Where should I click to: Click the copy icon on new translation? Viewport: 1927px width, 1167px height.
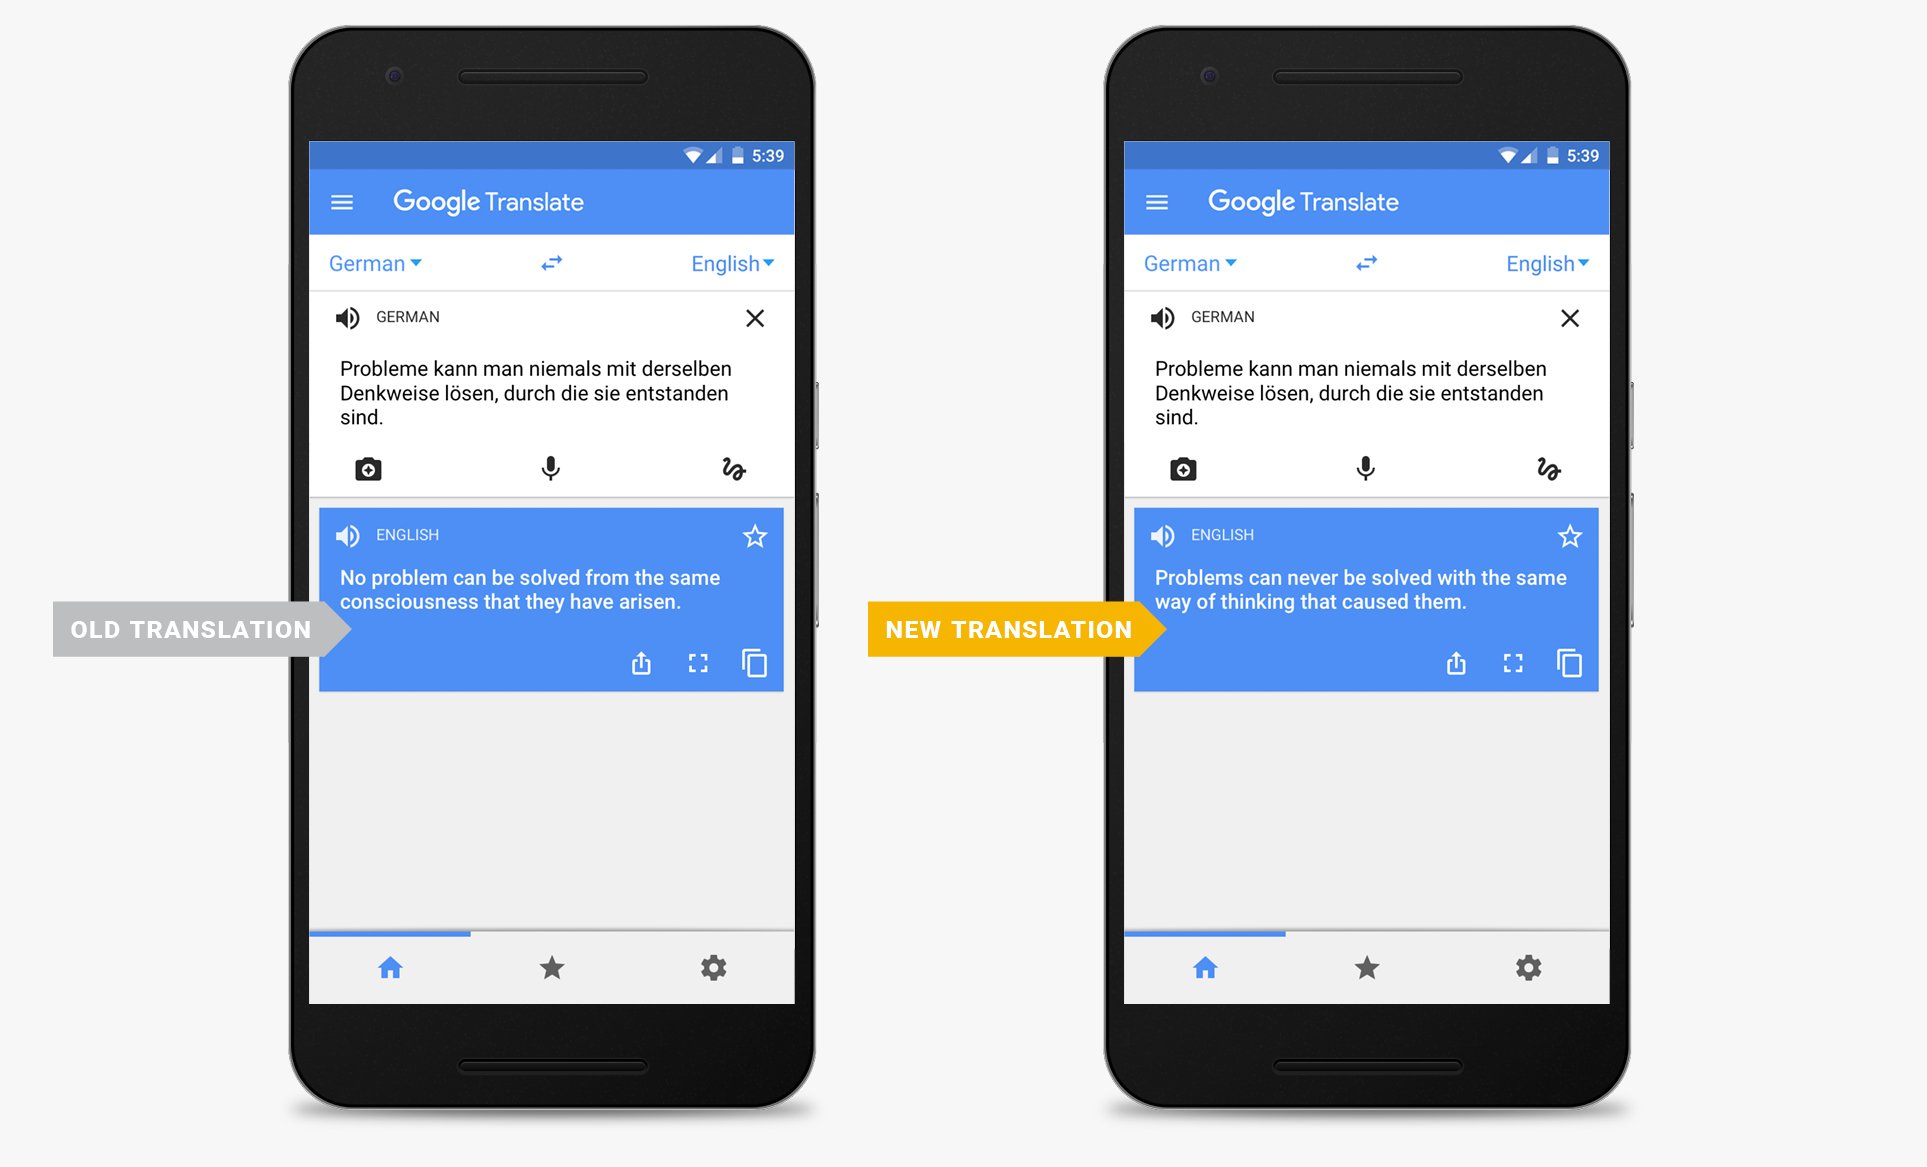tap(1569, 662)
